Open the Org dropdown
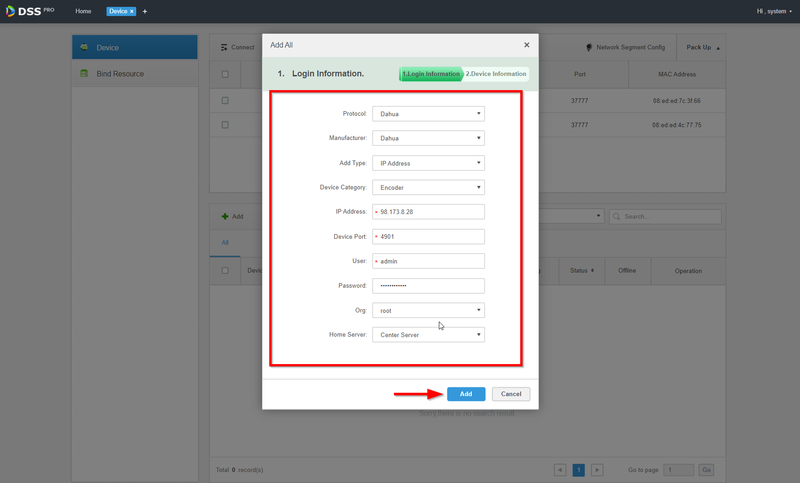 point(428,310)
